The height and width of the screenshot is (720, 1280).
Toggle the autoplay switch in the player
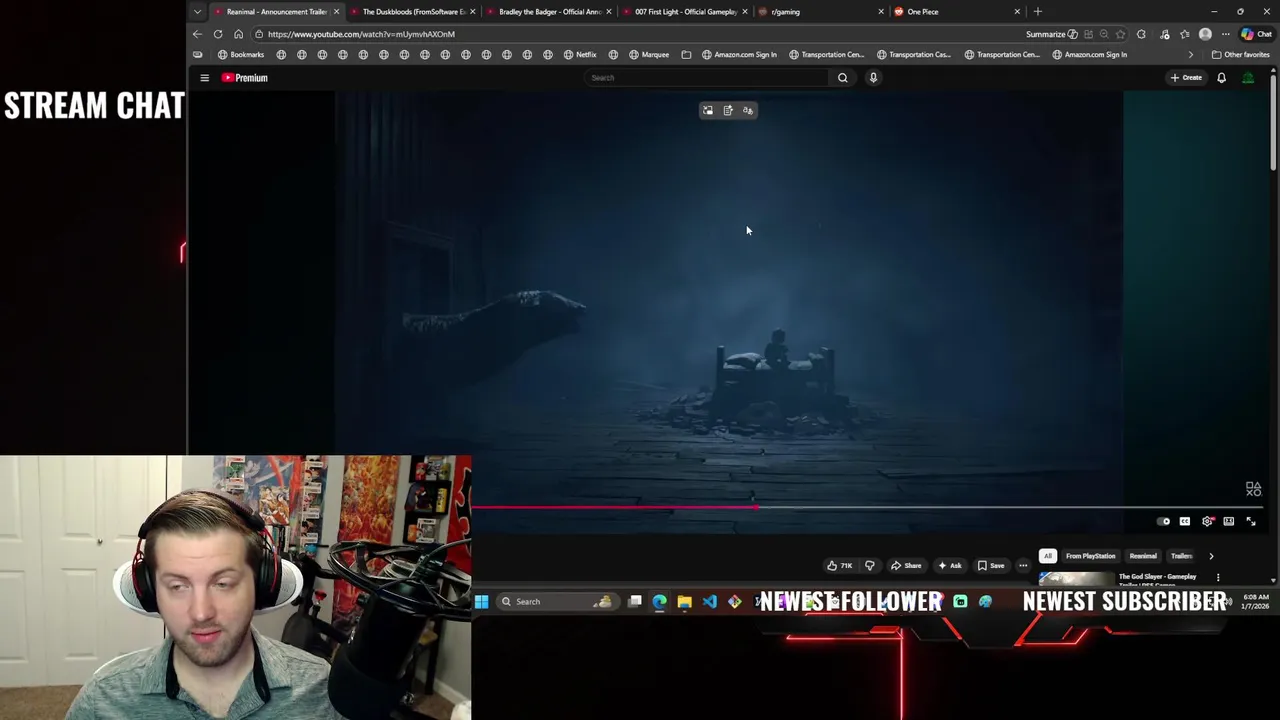click(x=1163, y=521)
